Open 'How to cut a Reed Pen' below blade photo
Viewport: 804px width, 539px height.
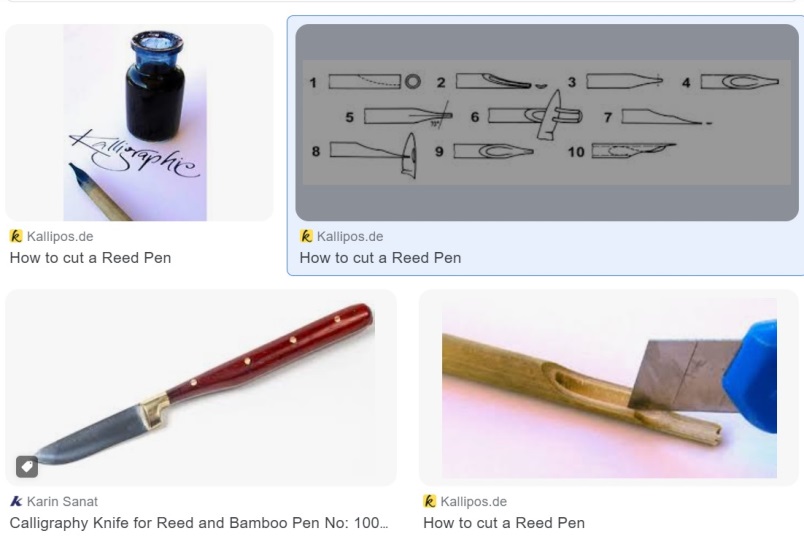[504, 523]
